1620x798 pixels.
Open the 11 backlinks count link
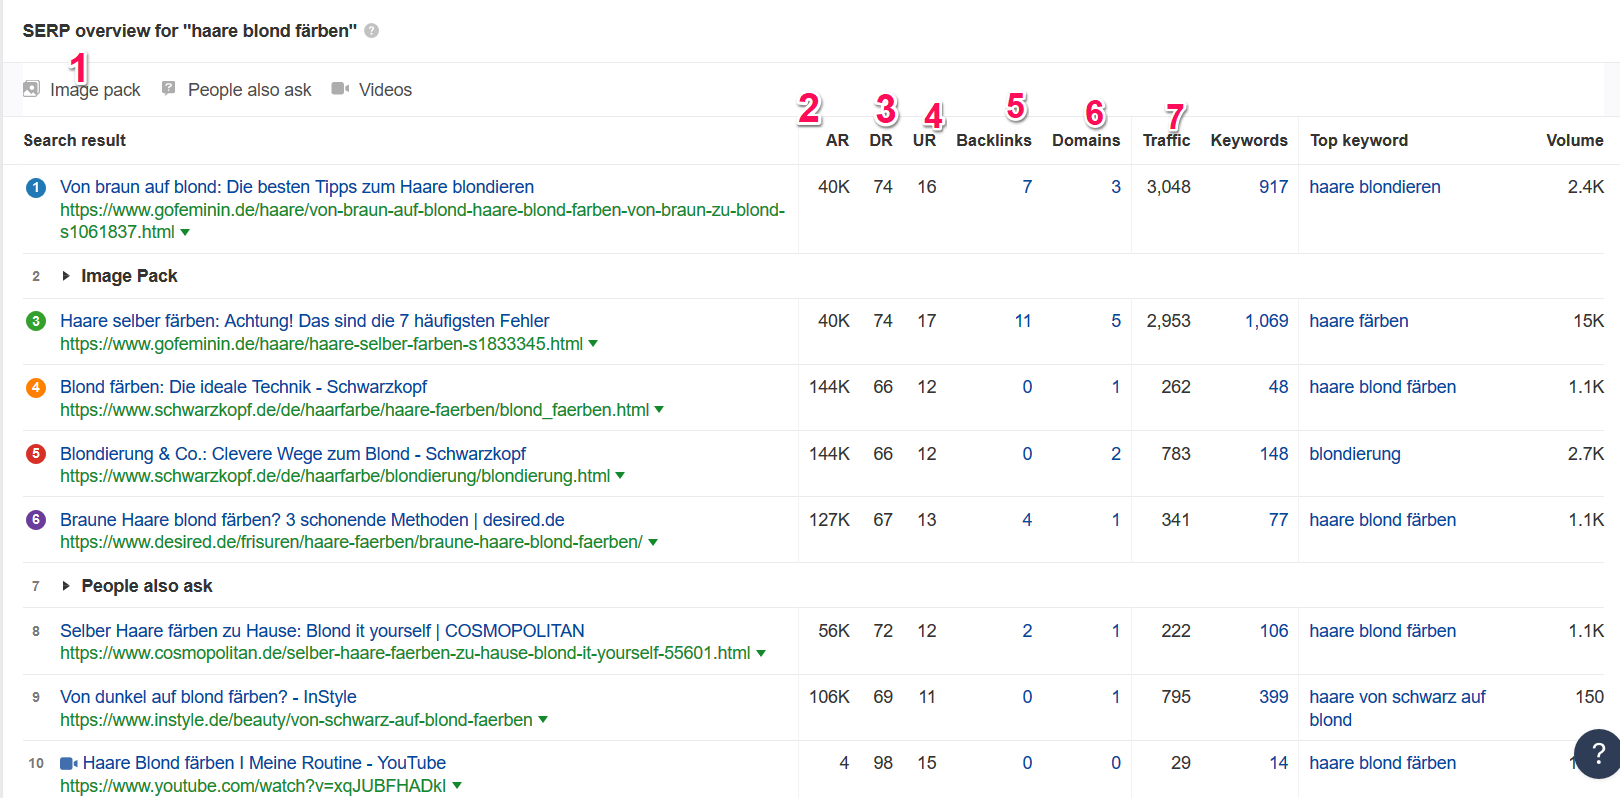pyautogui.click(x=1023, y=321)
